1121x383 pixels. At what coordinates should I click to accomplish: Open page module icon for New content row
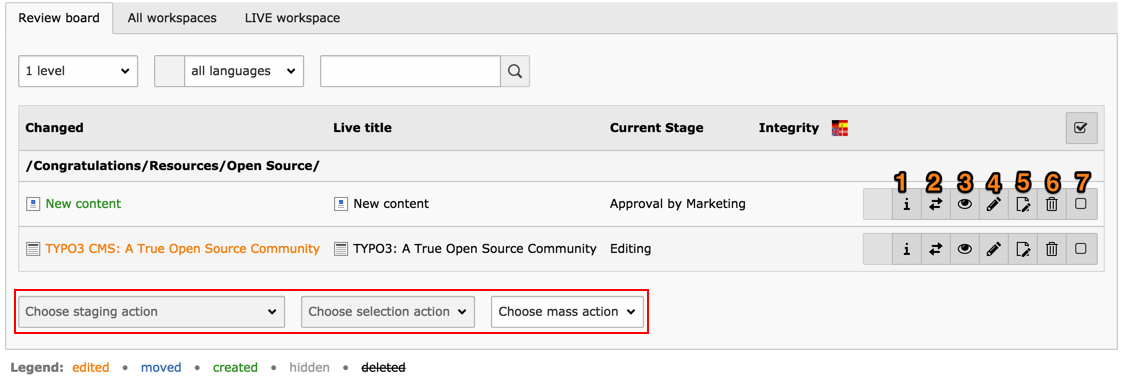(x=1023, y=204)
